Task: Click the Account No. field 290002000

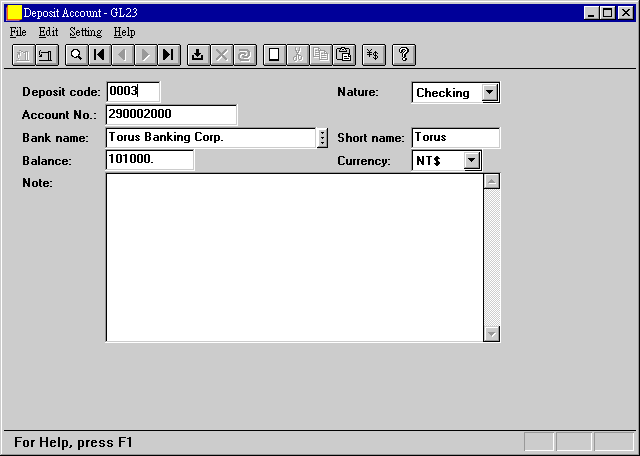Action: [x=171, y=114]
